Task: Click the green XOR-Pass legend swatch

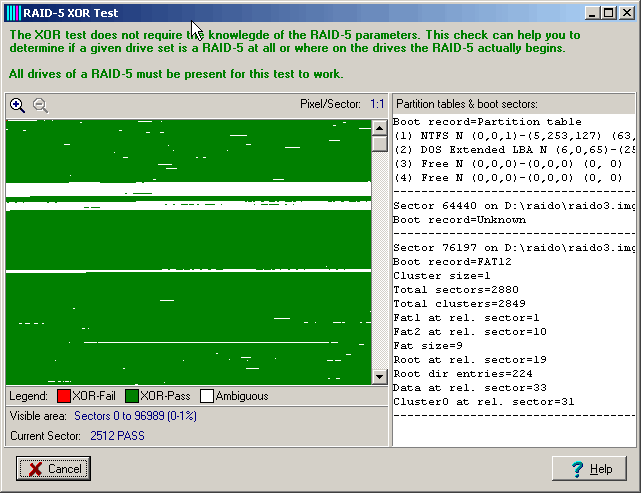Action: tap(131, 396)
